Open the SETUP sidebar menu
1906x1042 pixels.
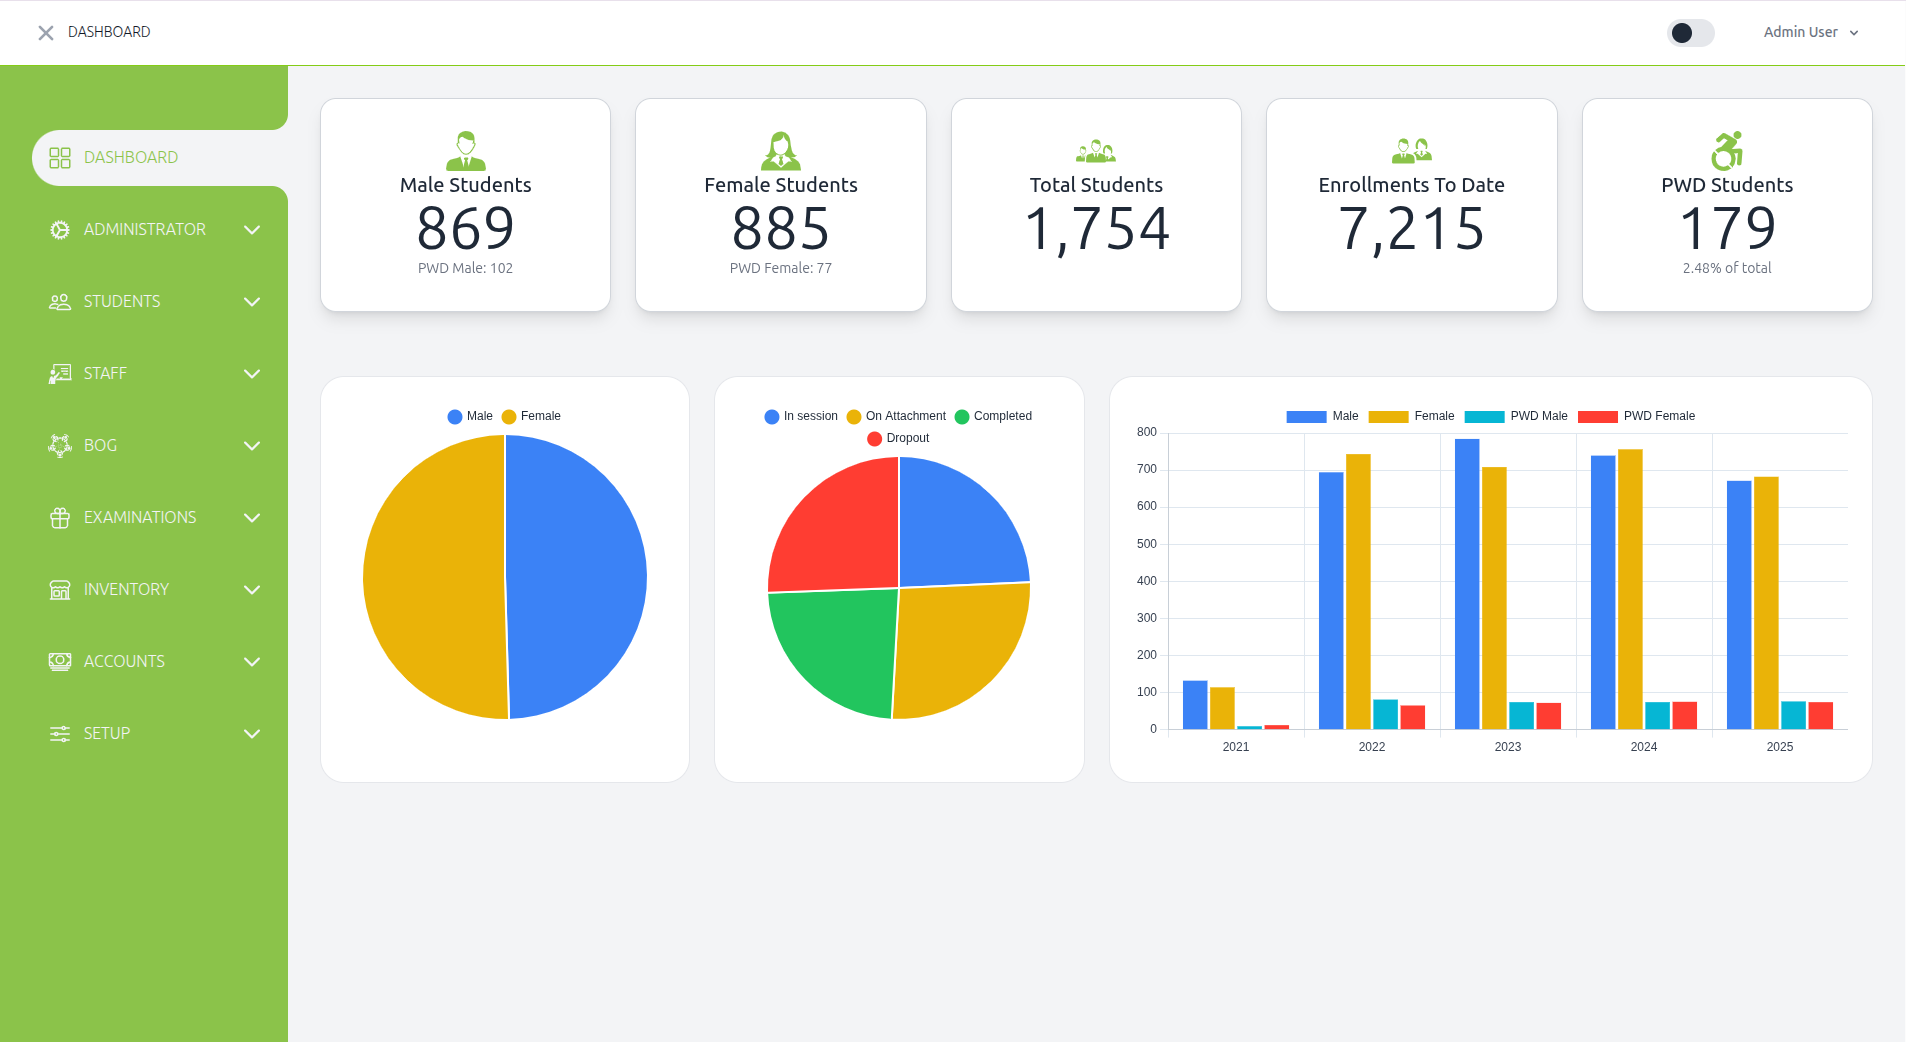pyautogui.click(x=156, y=734)
